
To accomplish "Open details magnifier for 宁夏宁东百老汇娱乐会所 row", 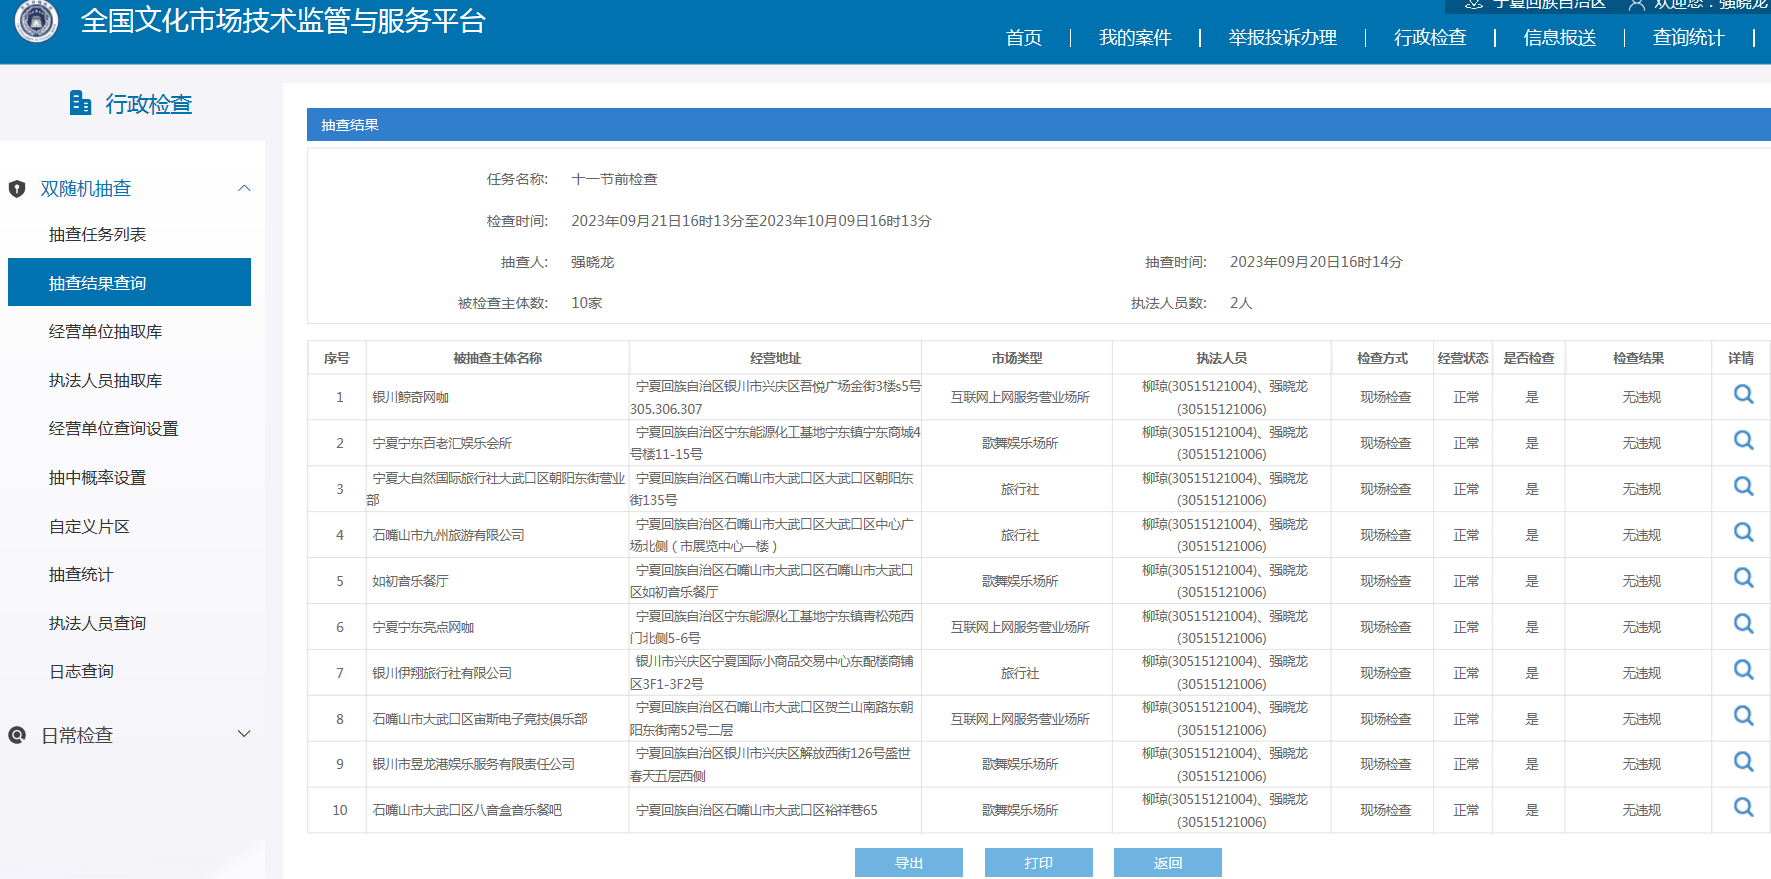I will [1743, 441].
